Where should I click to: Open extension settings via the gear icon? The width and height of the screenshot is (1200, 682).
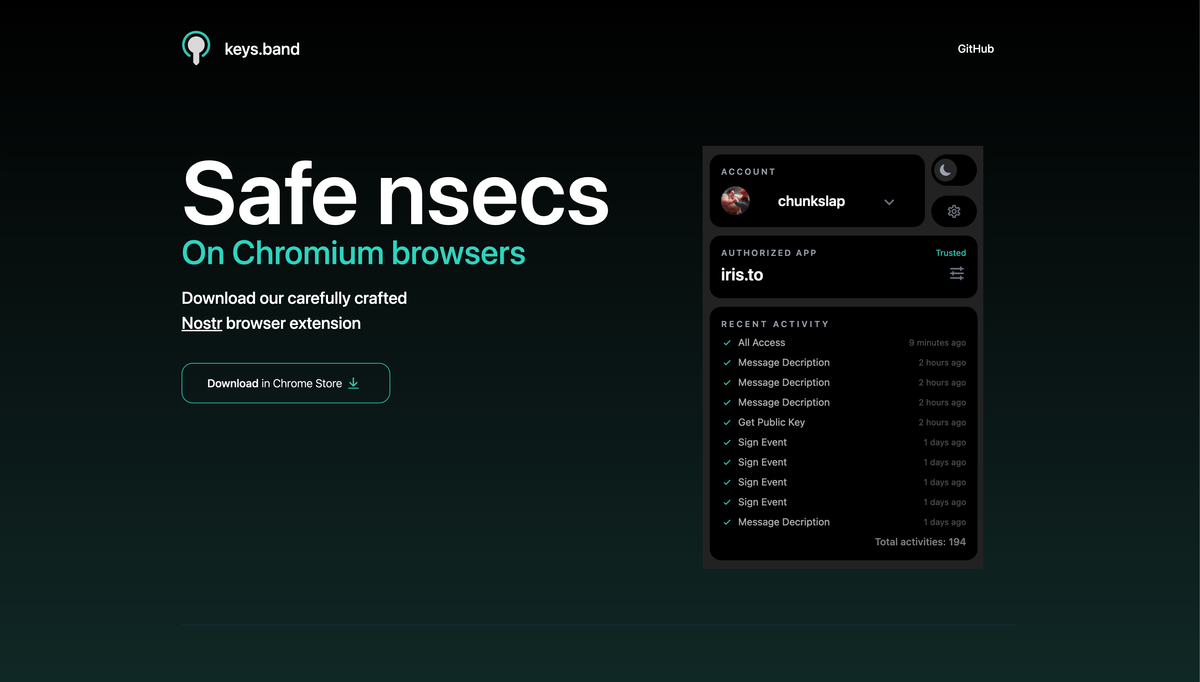pyautogui.click(x=953, y=211)
